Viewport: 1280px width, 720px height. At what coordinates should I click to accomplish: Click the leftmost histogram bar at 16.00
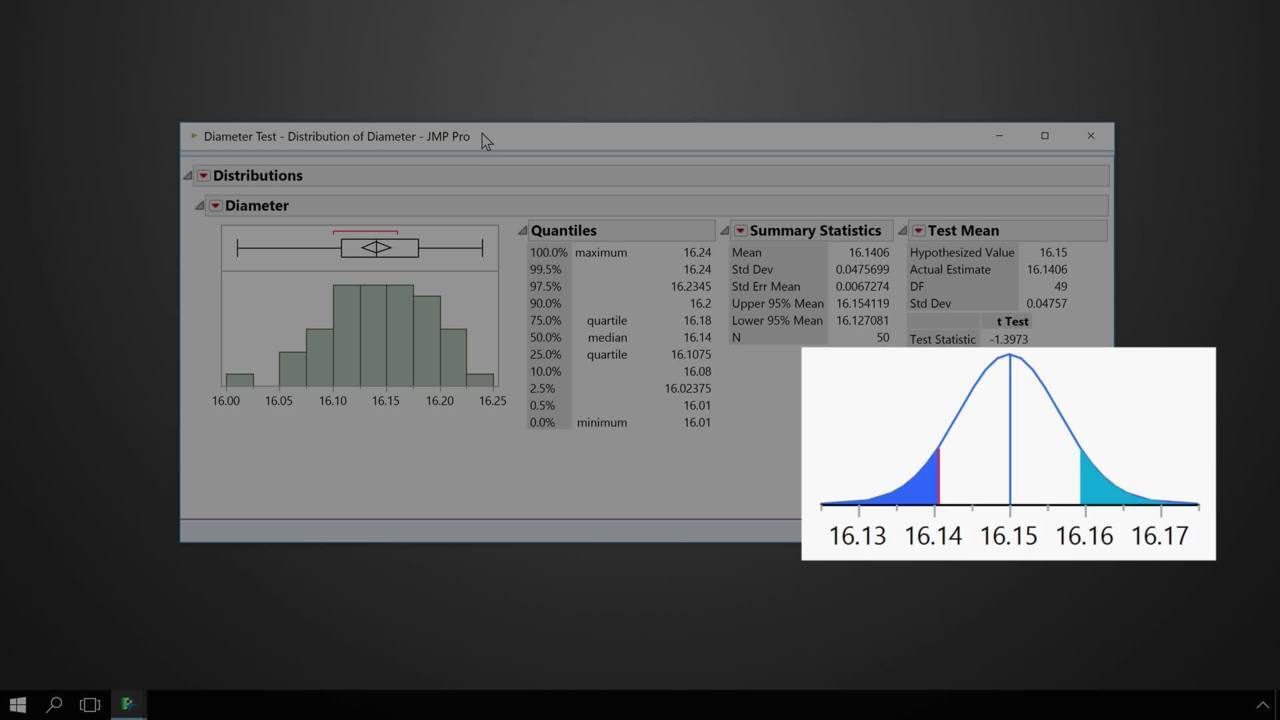[239, 380]
